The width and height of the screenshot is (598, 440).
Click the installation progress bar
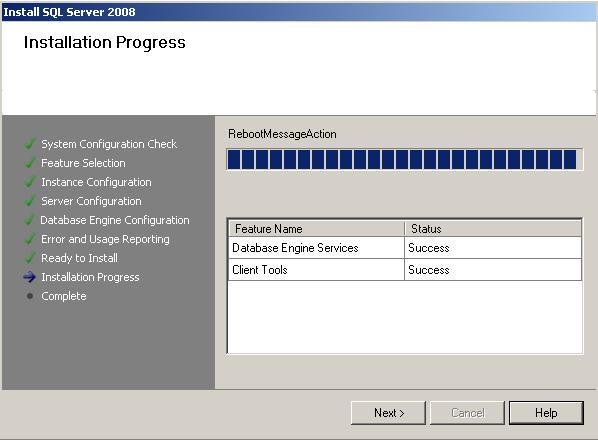pyautogui.click(x=405, y=159)
